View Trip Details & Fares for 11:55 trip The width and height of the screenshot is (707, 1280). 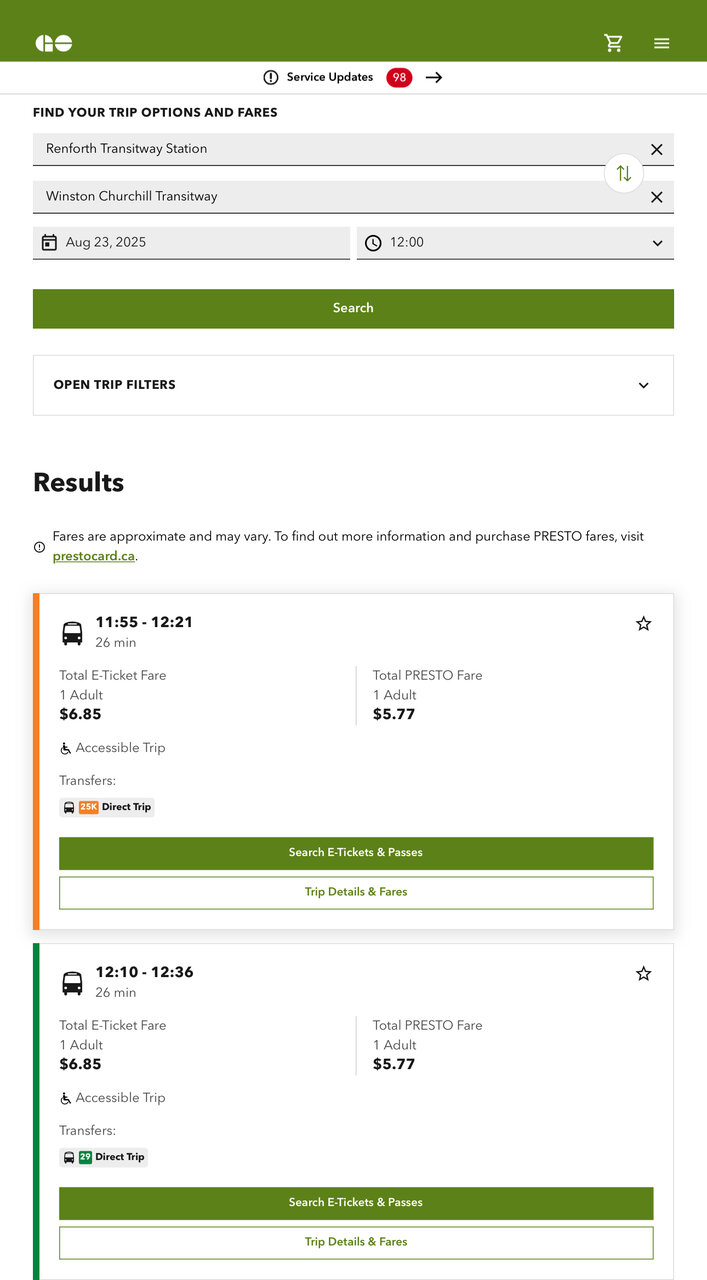356,892
